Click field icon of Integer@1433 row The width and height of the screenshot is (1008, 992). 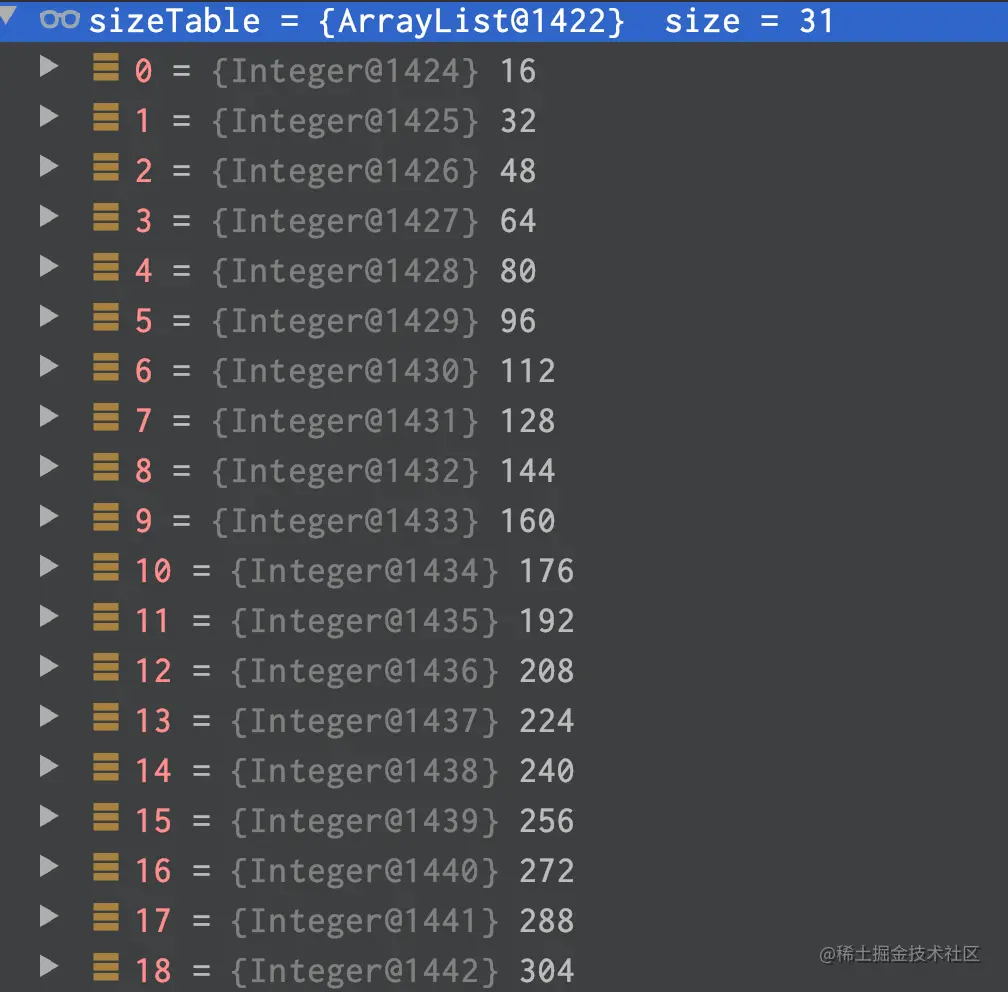pos(106,518)
